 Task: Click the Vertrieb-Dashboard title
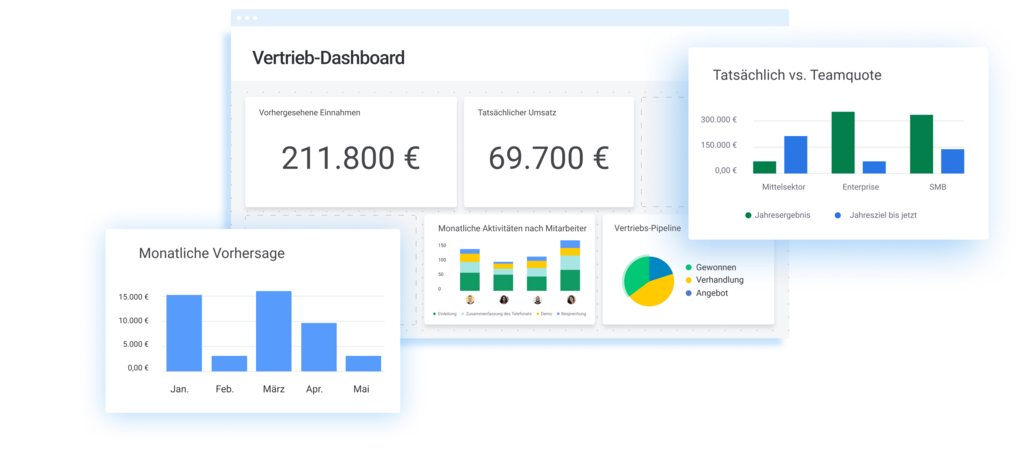click(x=329, y=58)
